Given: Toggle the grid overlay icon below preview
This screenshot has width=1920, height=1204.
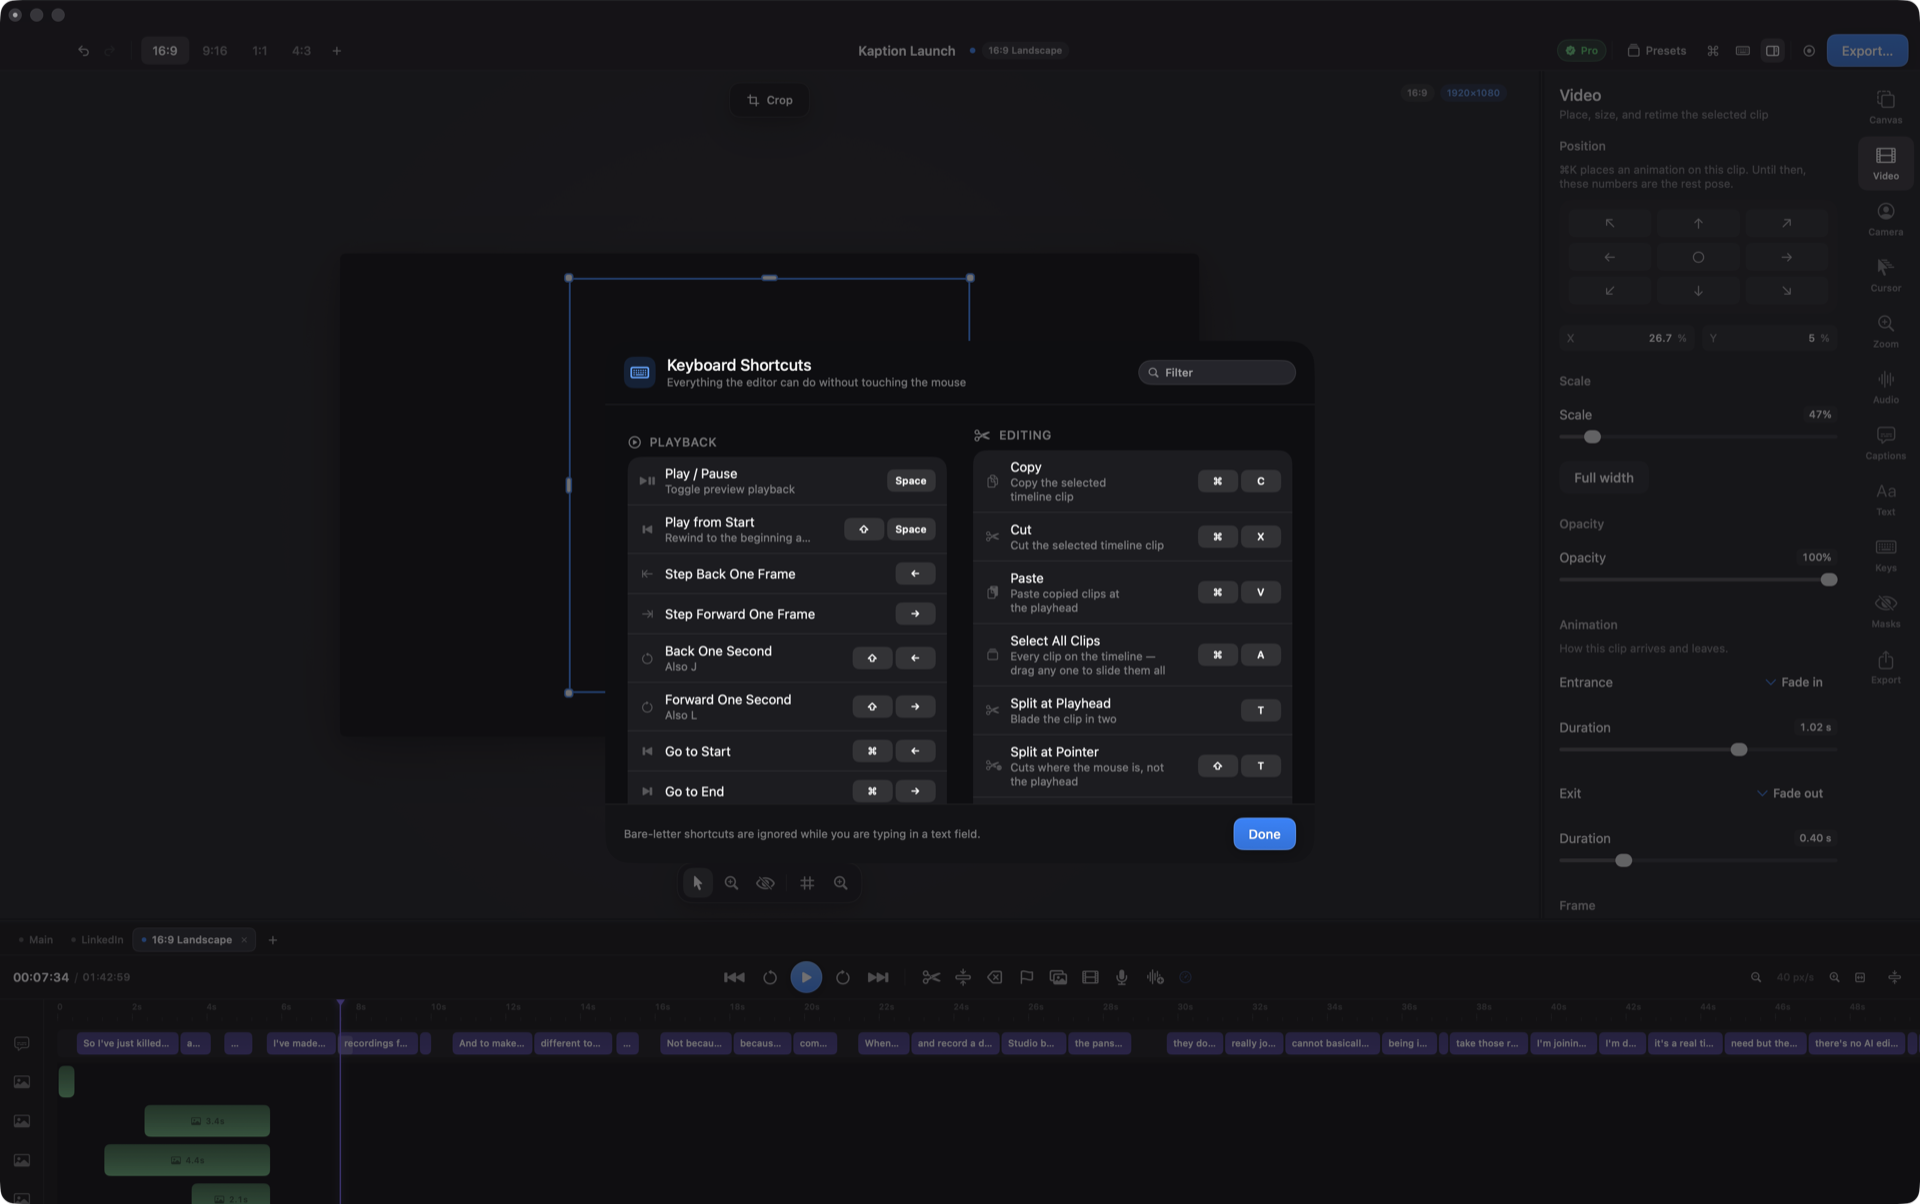Looking at the screenshot, I should pos(807,883).
